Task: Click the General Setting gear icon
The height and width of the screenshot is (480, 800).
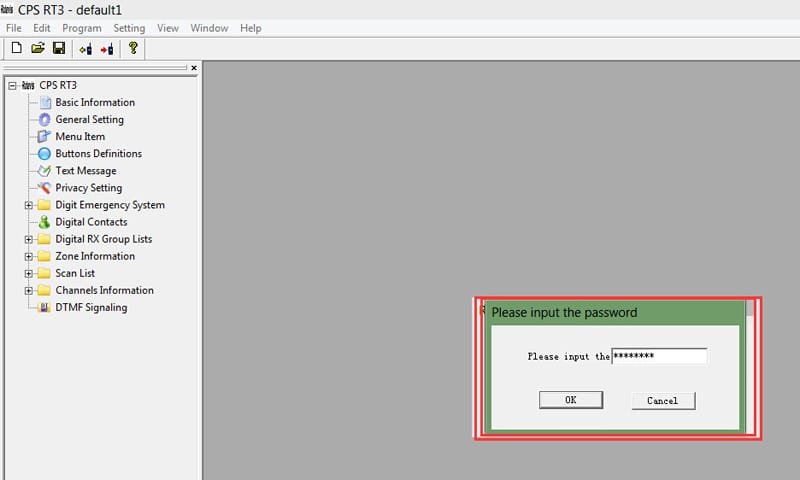Action: point(45,119)
